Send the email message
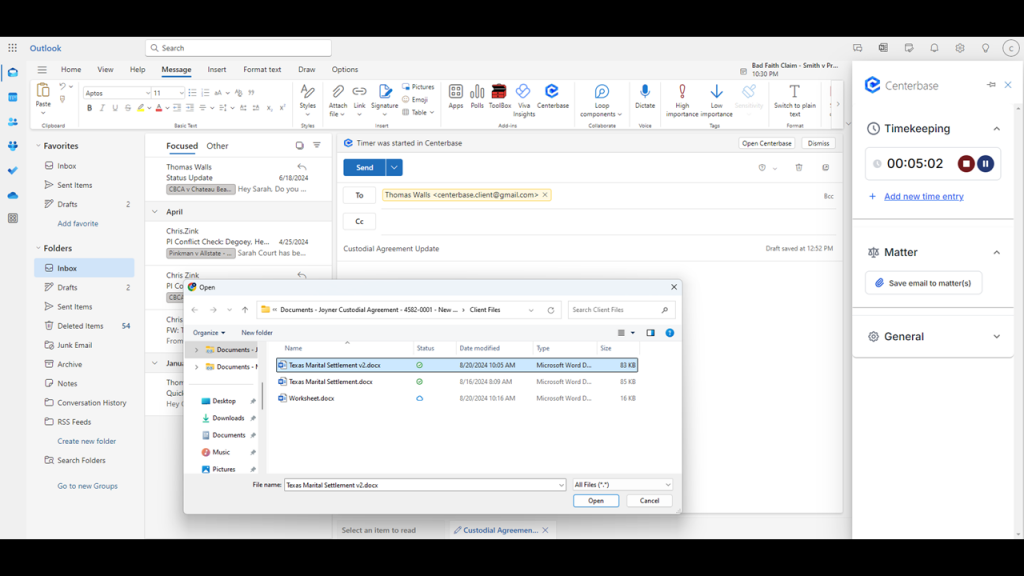Image resolution: width=1024 pixels, height=576 pixels. (364, 168)
